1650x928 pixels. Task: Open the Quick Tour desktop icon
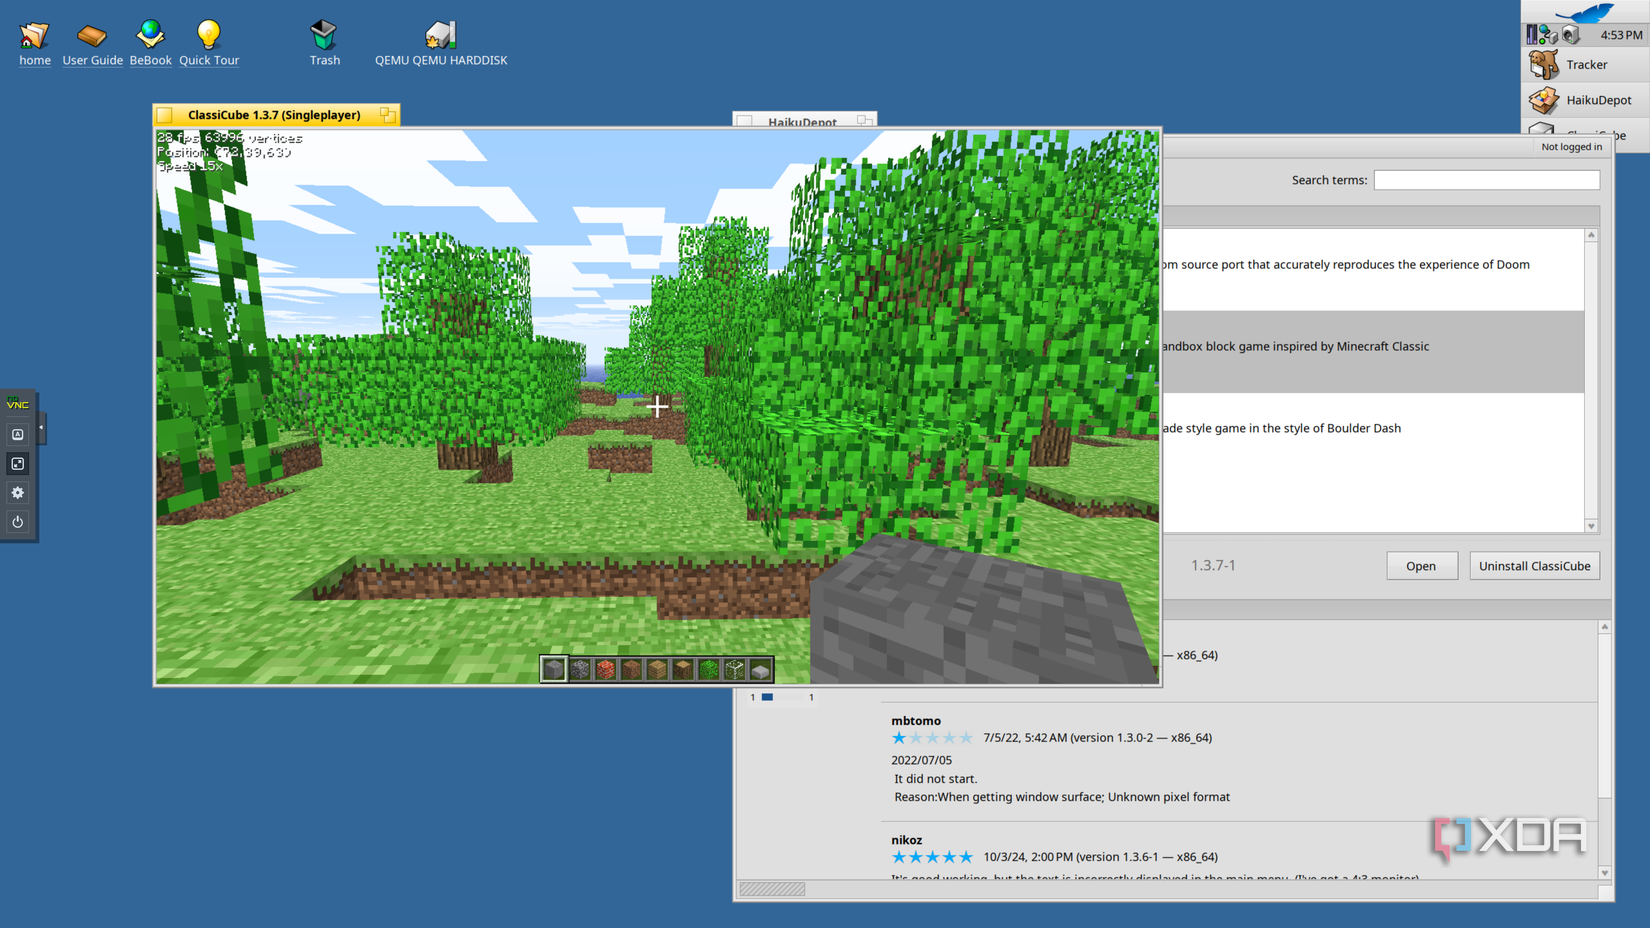tap(209, 43)
